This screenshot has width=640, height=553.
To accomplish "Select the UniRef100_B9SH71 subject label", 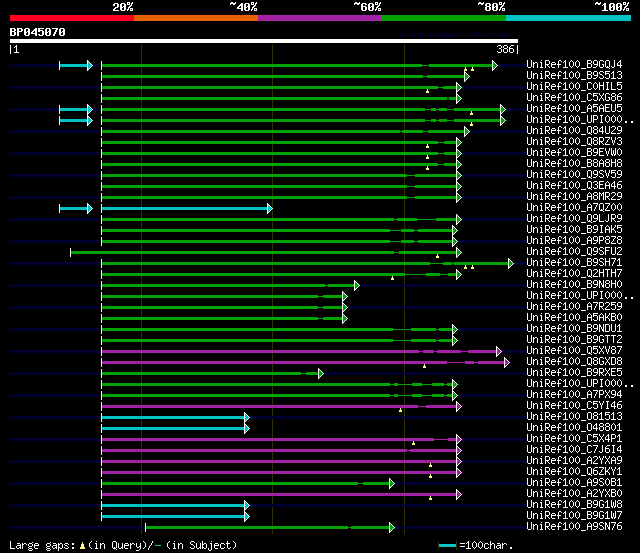I will (x=574, y=263).
